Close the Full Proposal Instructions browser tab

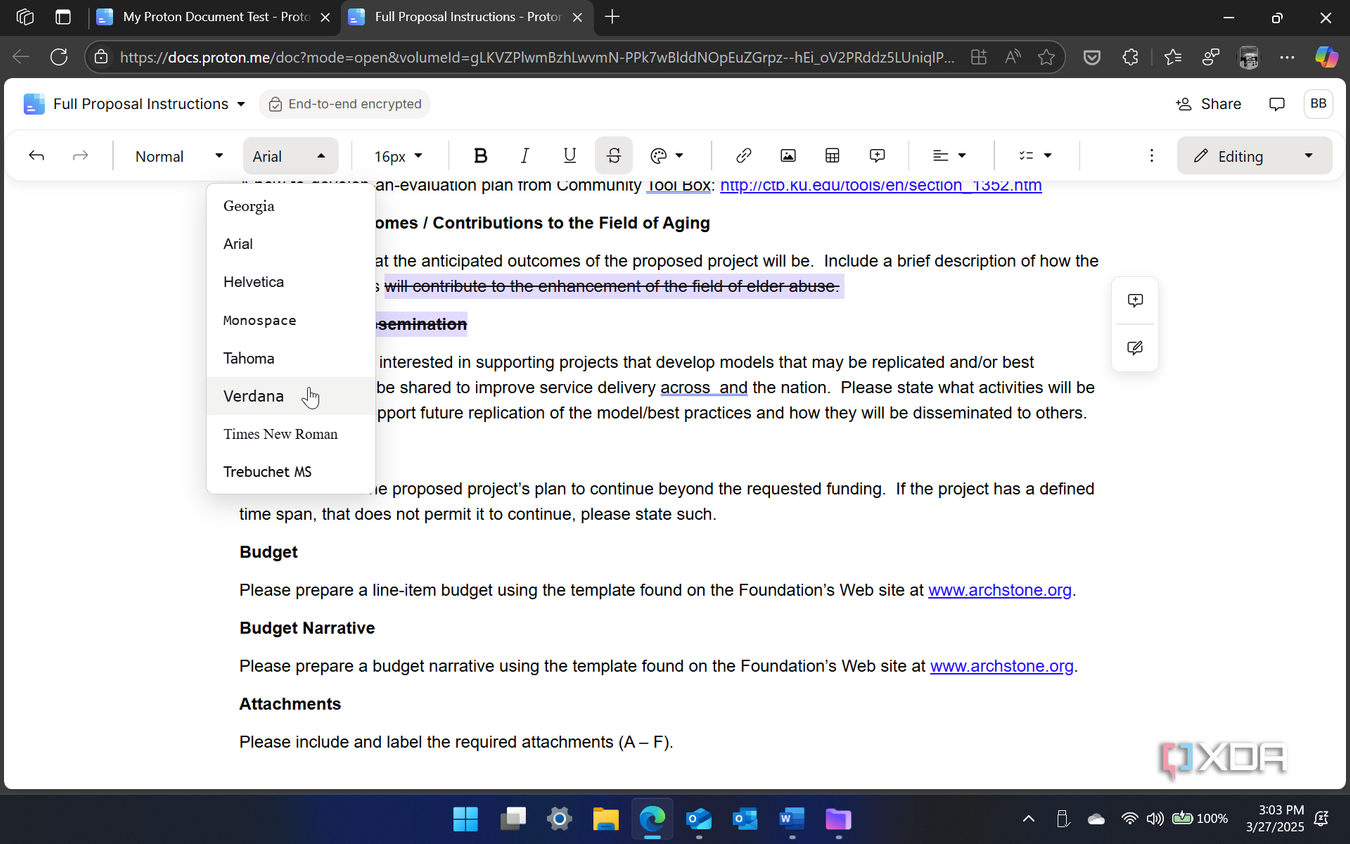click(x=576, y=17)
